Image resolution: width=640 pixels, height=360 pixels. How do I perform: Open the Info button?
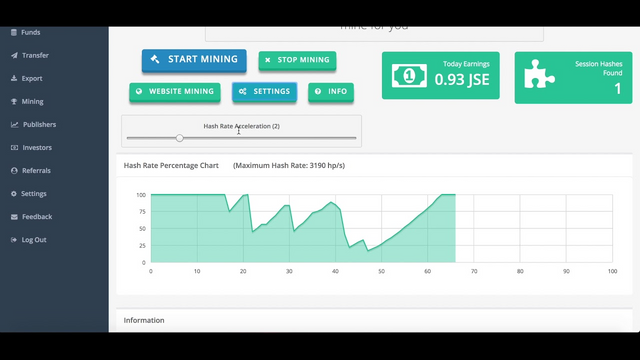[x=331, y=92]
